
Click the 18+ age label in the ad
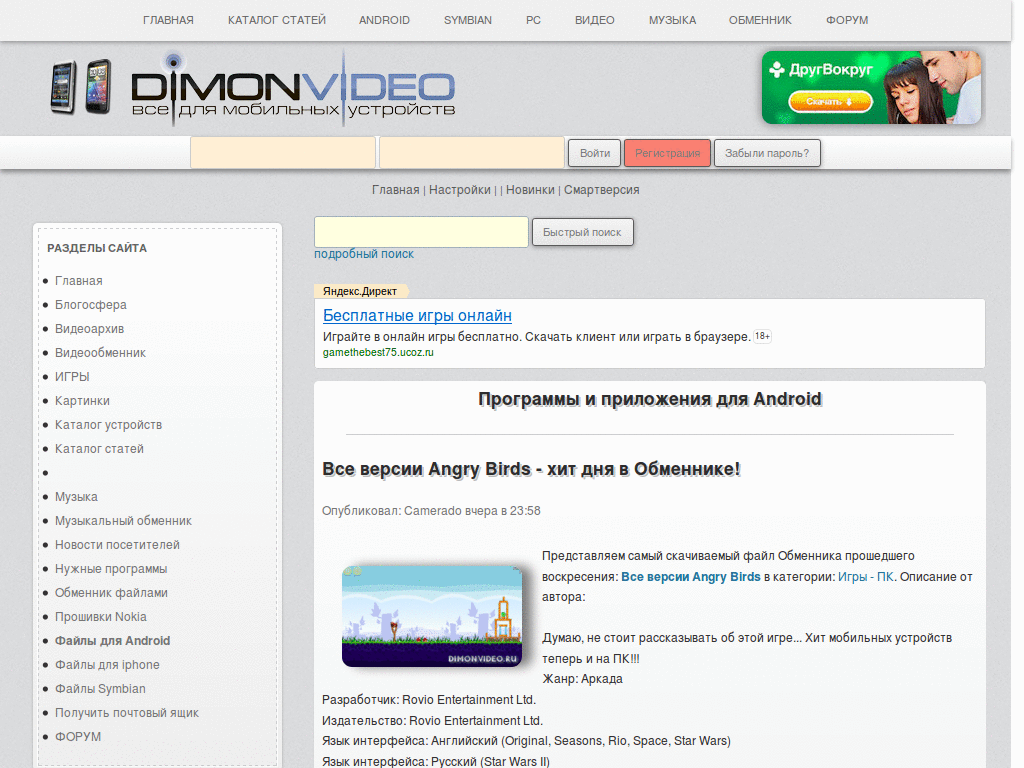(762, 336)
